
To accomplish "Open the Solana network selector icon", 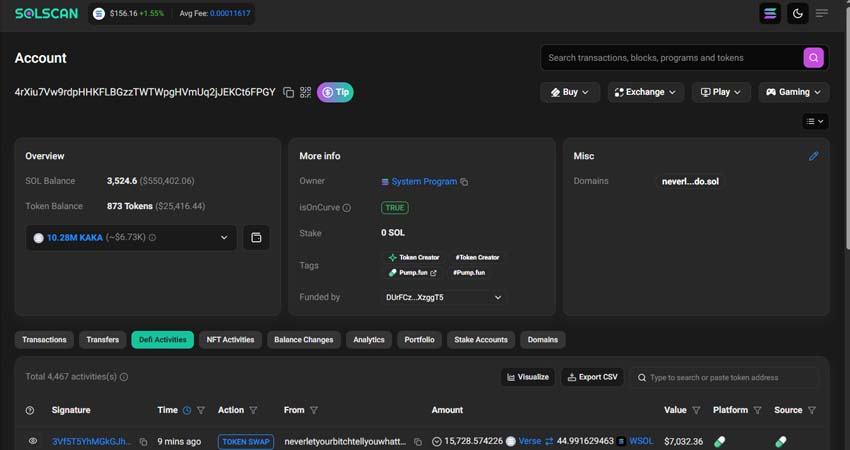I will tap(770, 13).
